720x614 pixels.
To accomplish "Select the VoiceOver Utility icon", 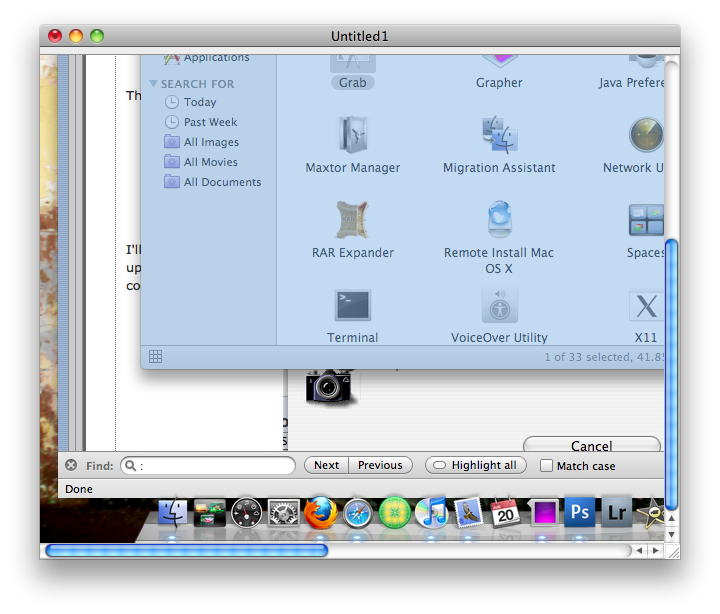I will click(500, 305).
